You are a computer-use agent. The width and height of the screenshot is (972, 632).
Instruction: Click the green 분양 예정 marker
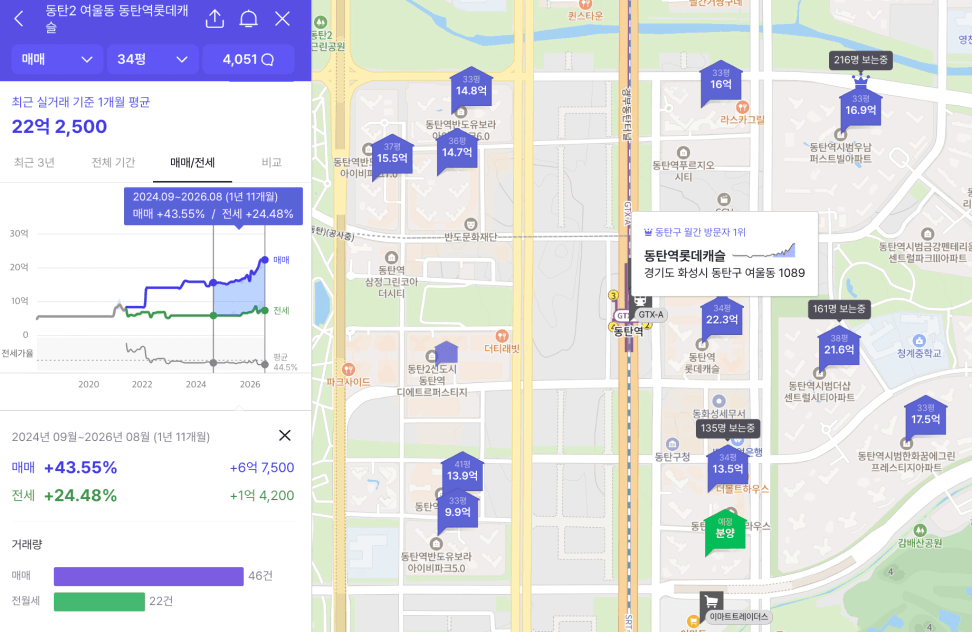[725, 530]
